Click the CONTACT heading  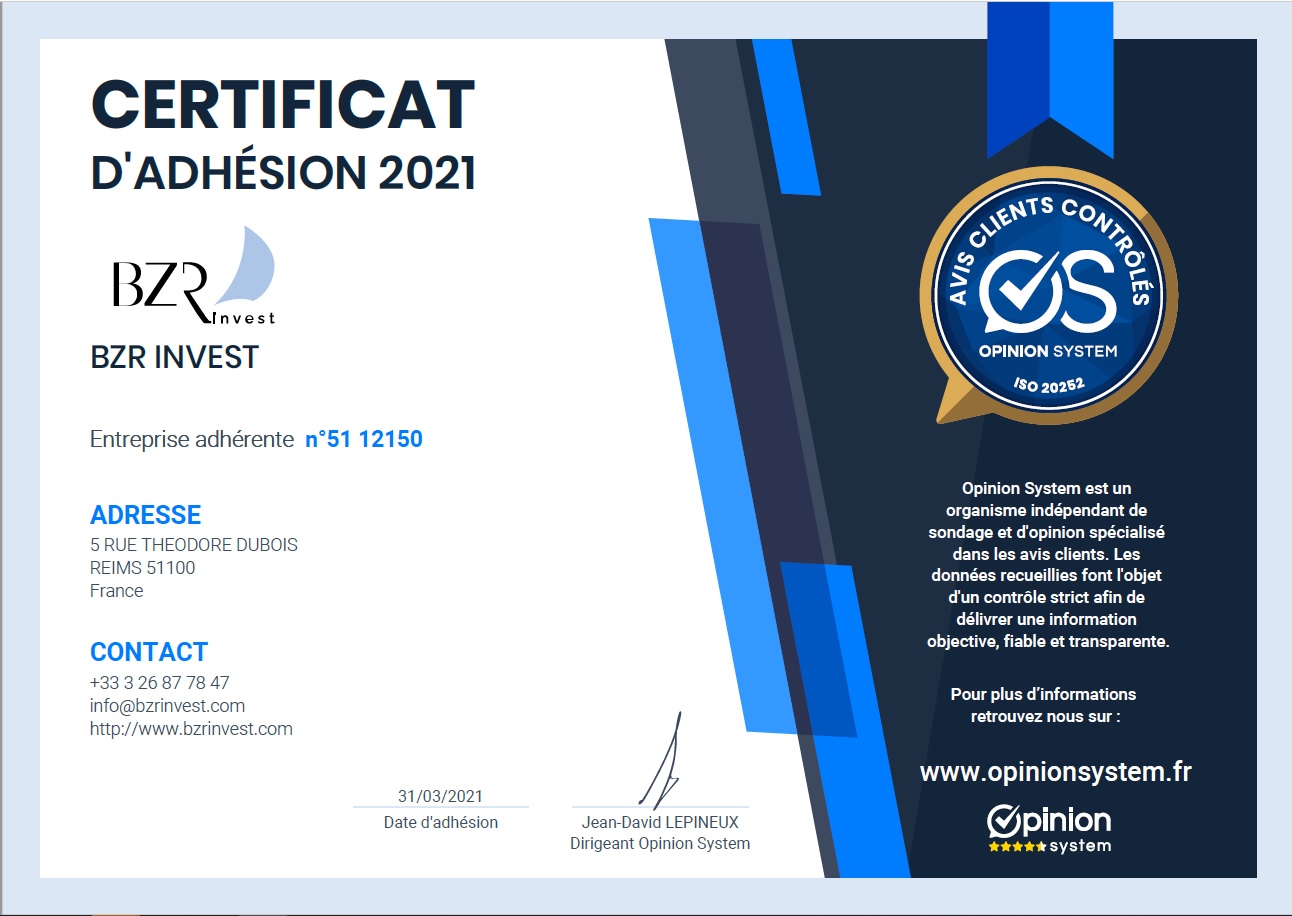click(x=149, y=652)
